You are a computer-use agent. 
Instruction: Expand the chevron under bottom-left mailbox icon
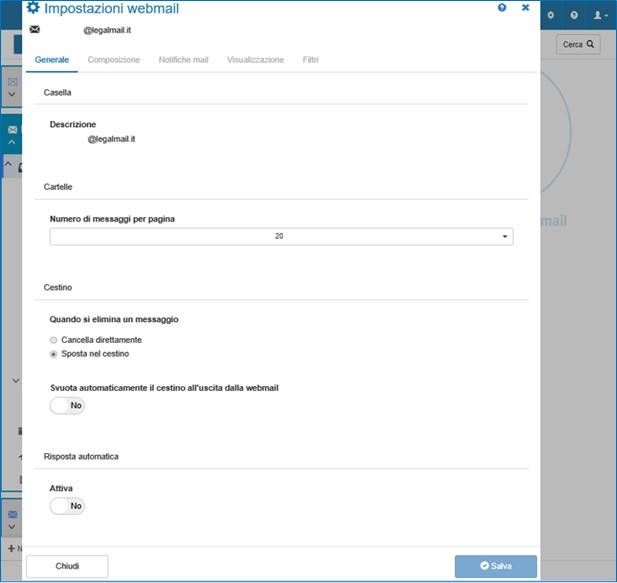tap(12, 529)
